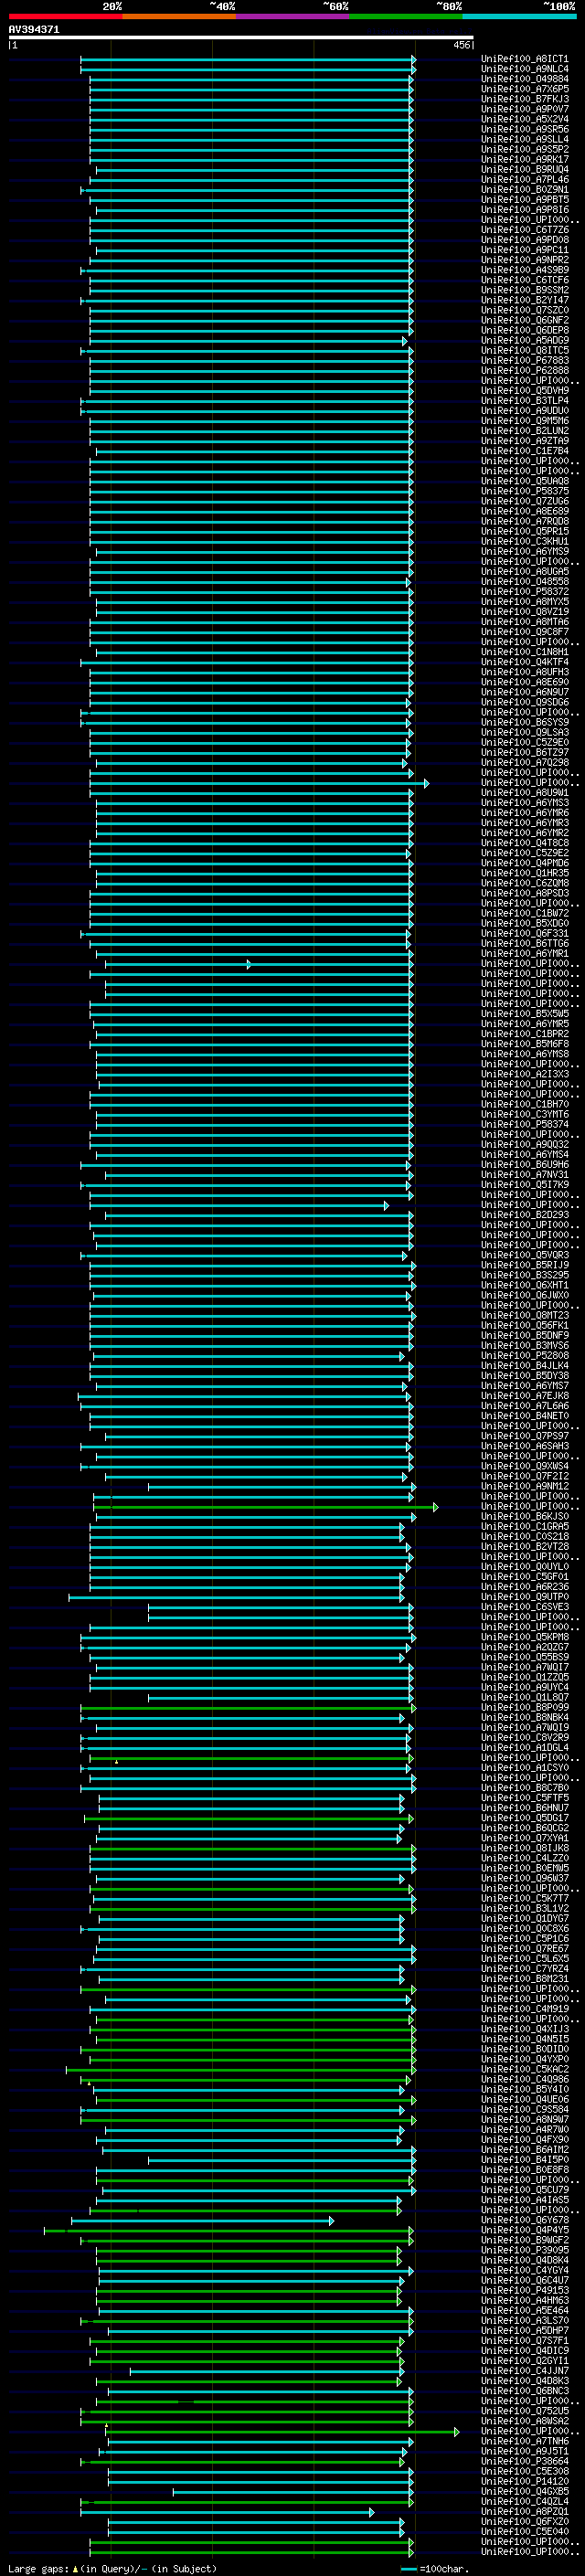Viewport: 585px width, 2576px height.
Task: Select the UniRef100_A9RK17 label
Action: click(525, 159)
